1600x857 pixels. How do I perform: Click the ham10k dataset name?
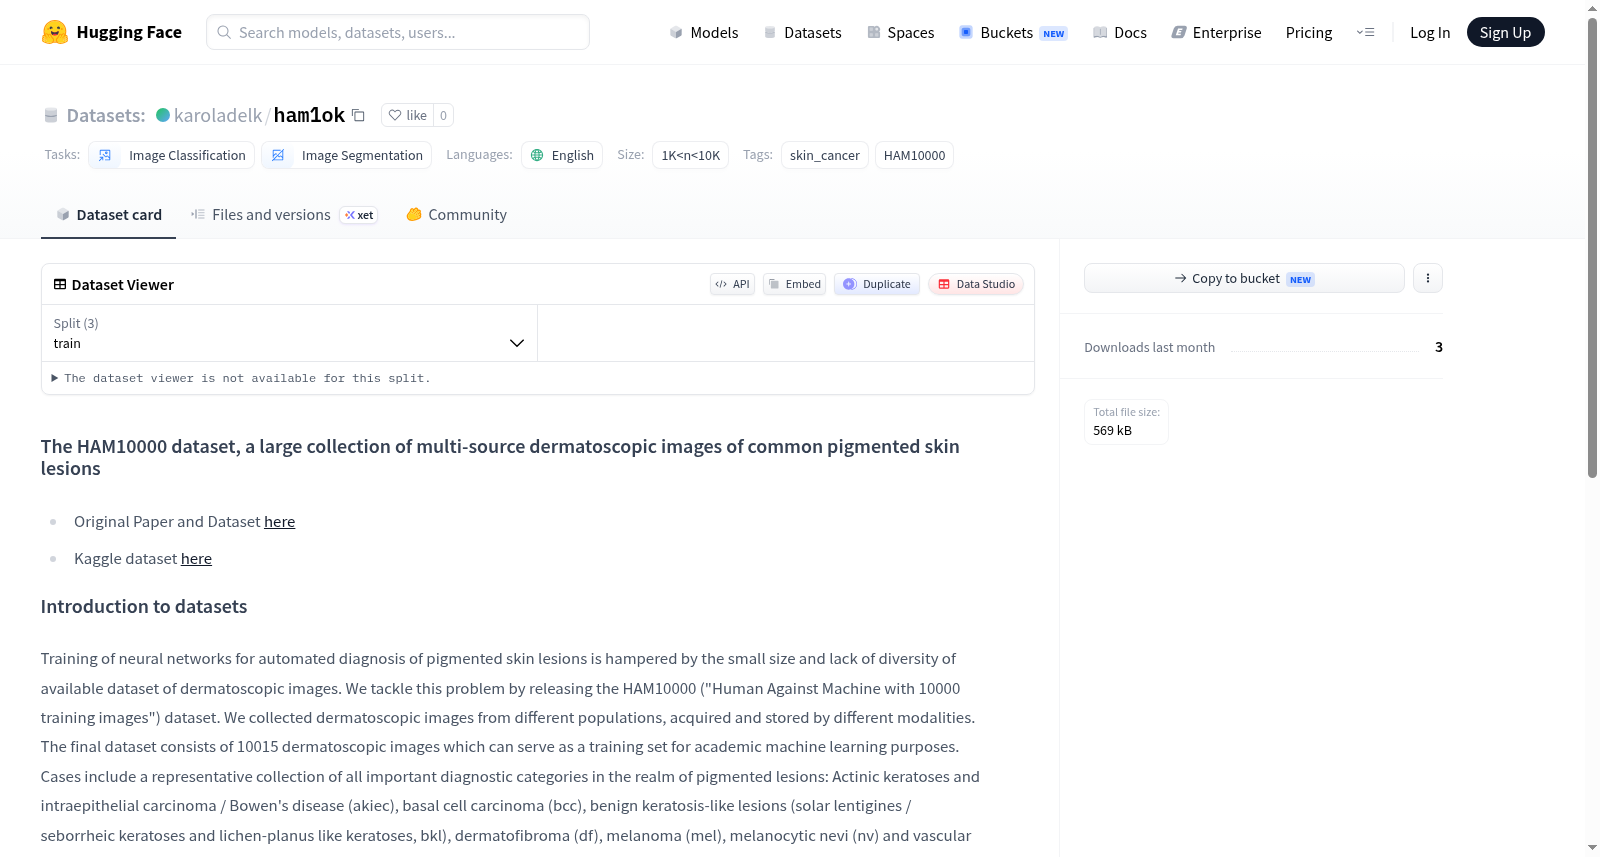tap(309, 115)
